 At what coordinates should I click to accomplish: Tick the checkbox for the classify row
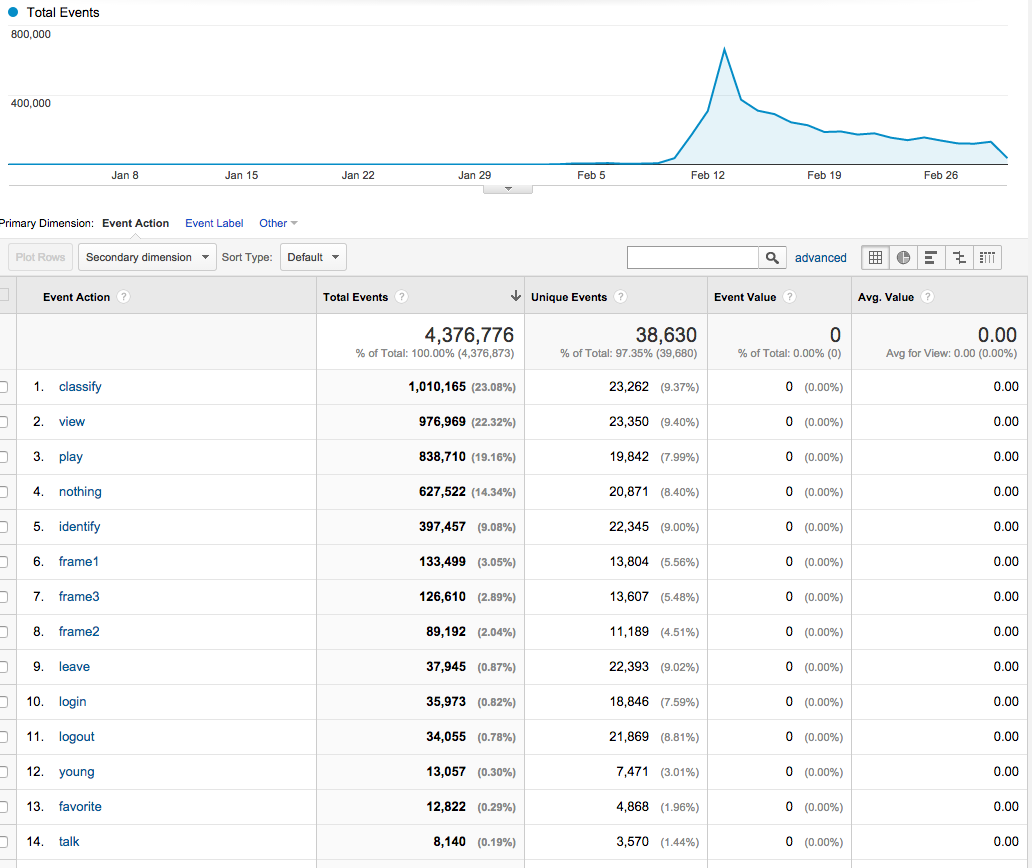[x=3, y=387]
